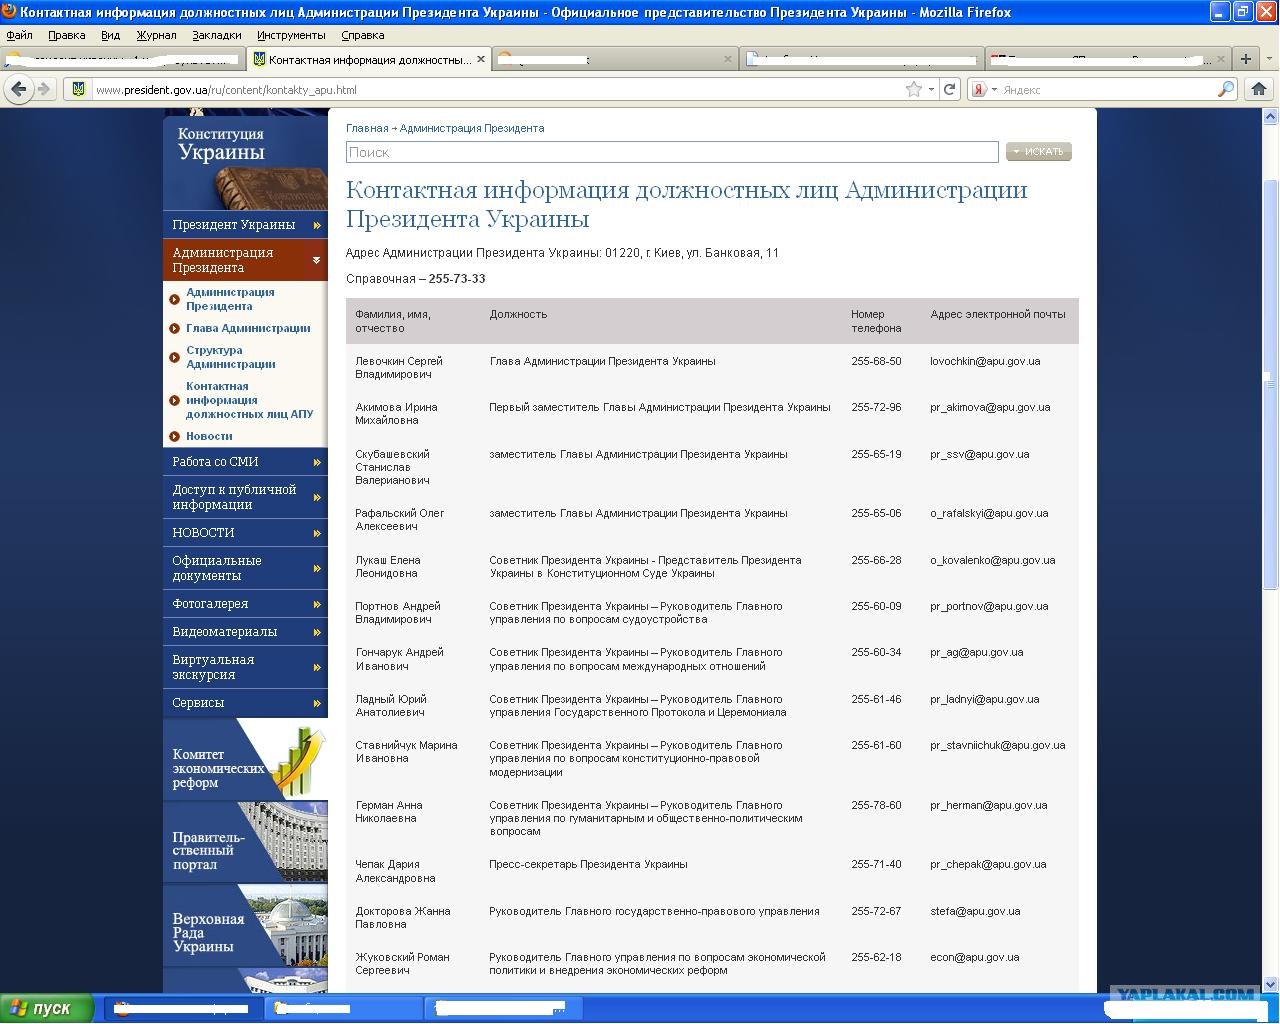
Task: Open Структура Администрации sidebar link
Action: [230, 357]
